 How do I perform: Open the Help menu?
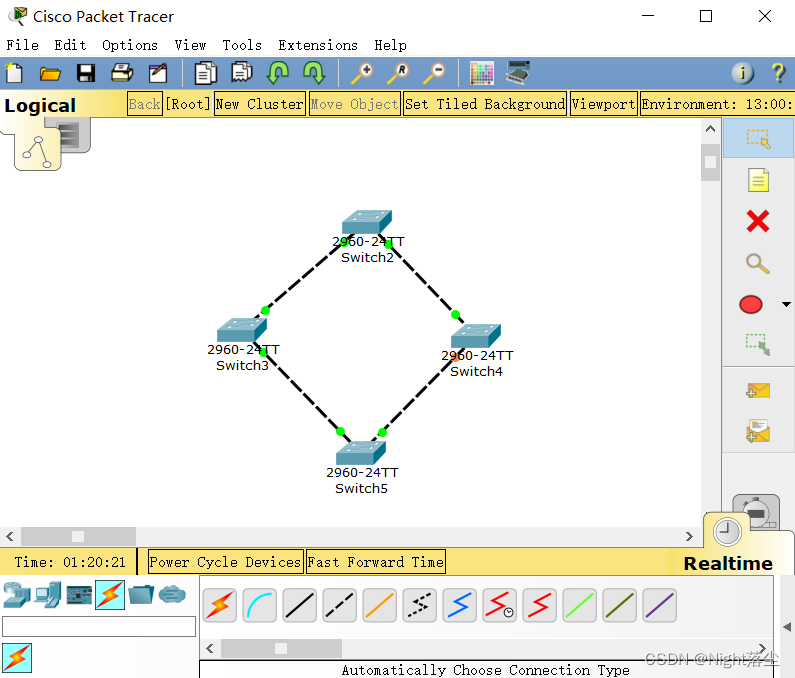click(x=390, y=45)
